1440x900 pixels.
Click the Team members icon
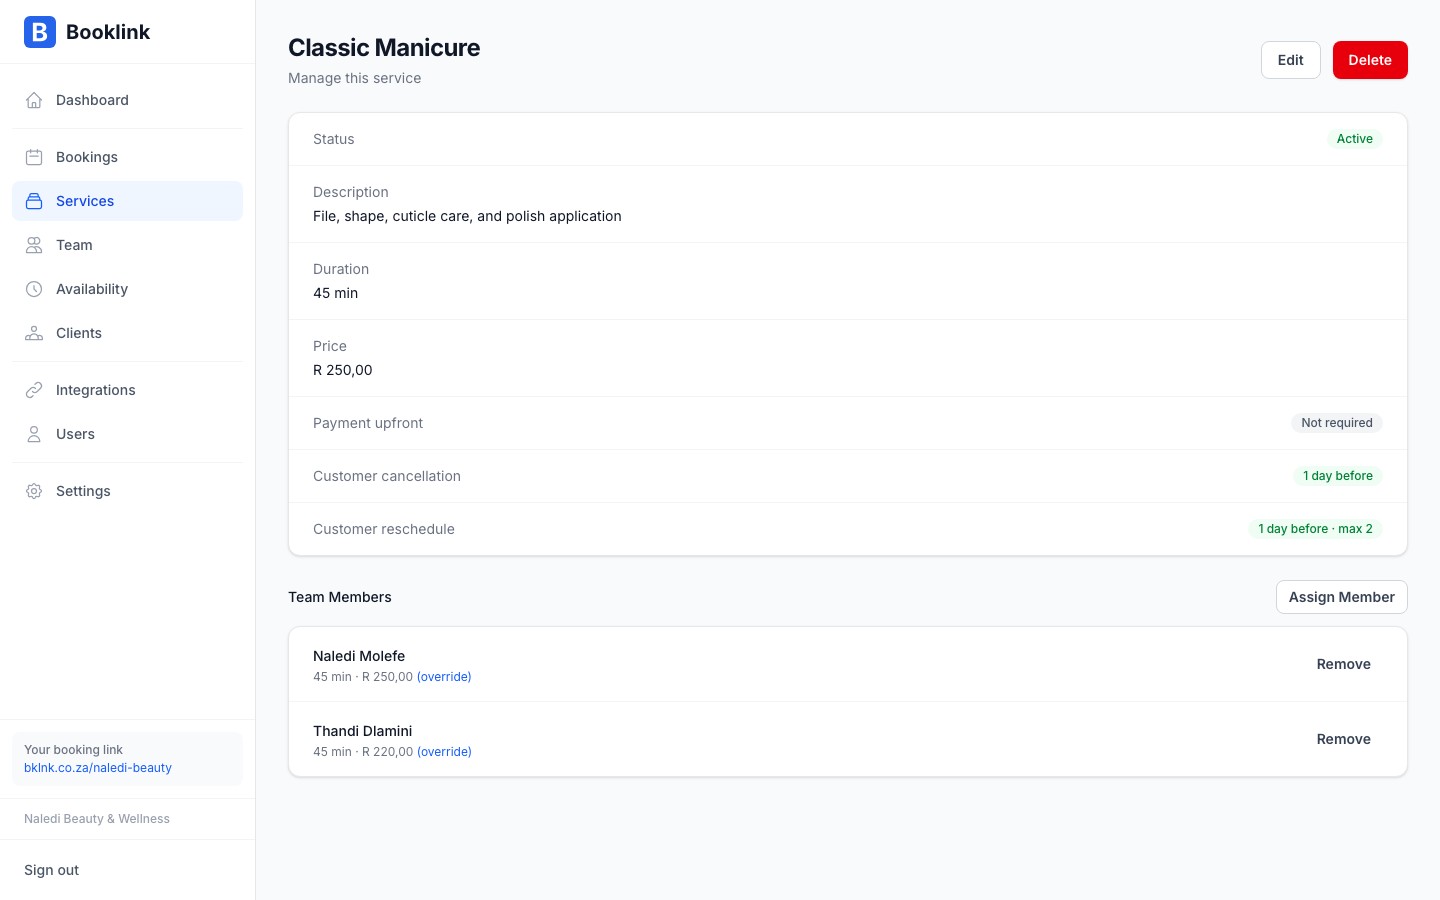coord(34,245)
